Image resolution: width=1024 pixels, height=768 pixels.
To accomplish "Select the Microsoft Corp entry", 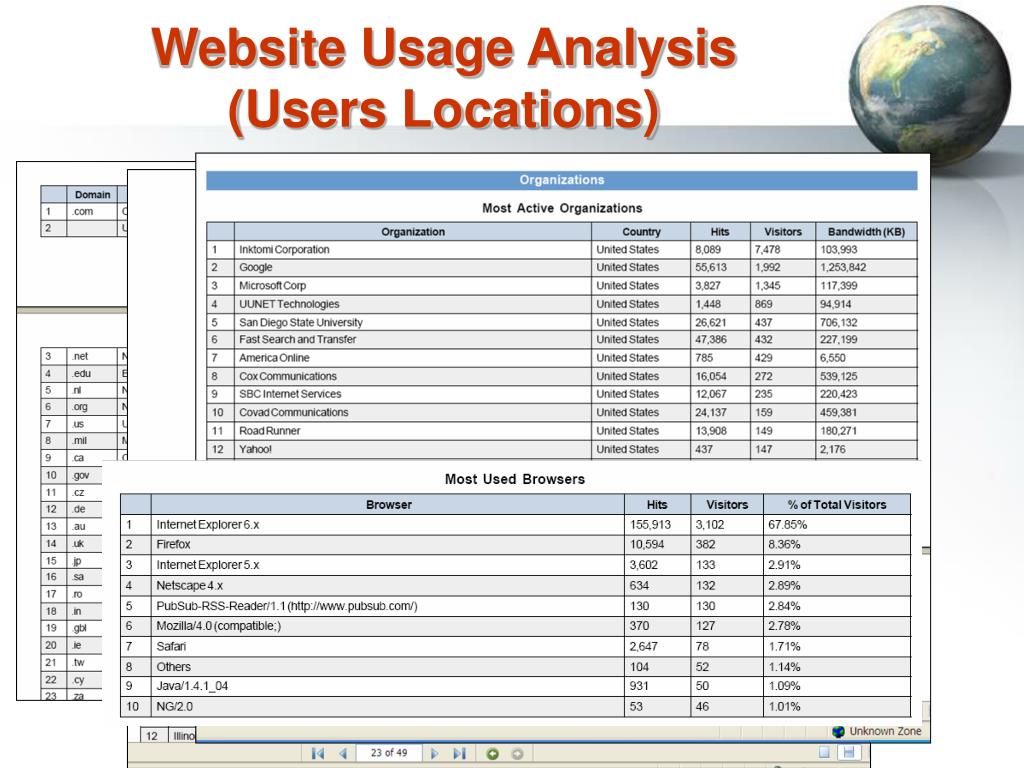I will pos(562,286).
